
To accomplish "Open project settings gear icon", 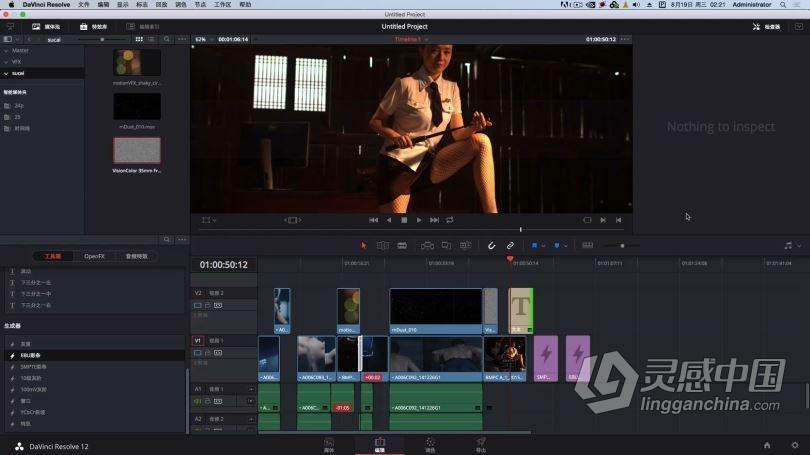I will [x=795, y=445].
